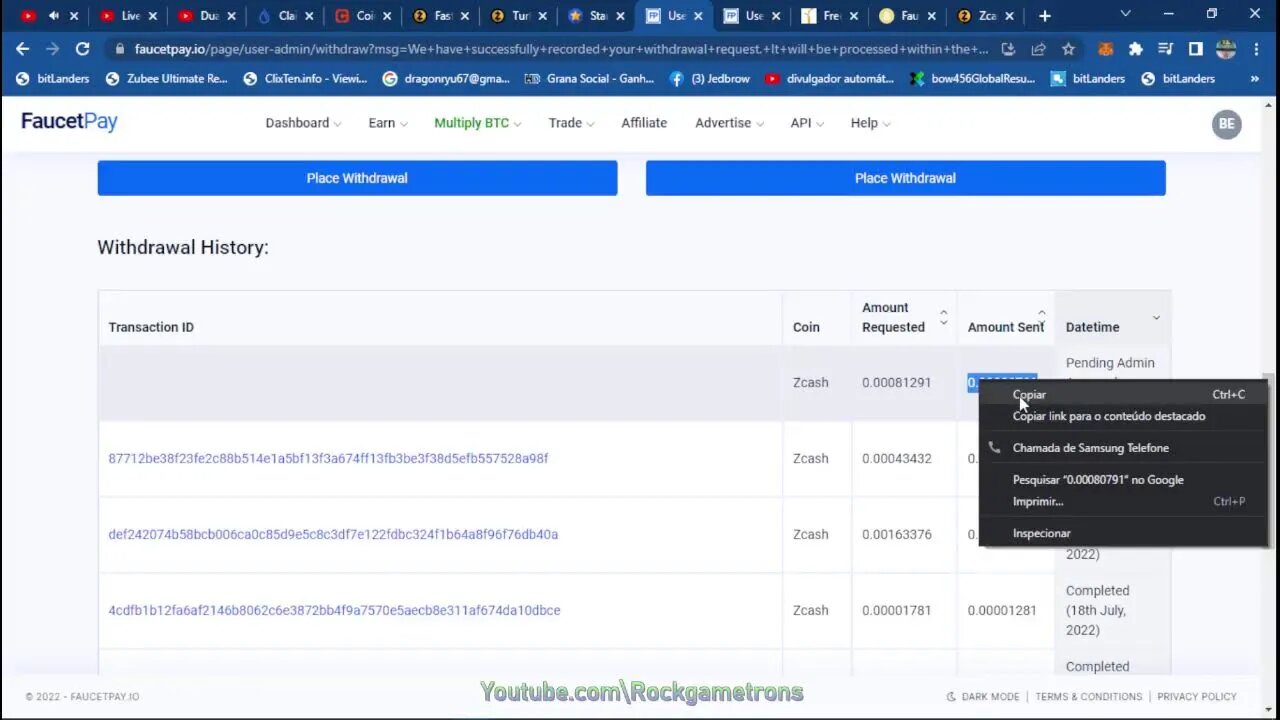Open the Zubee Ultimate bookmark
Screen dimensions: 1280x720
tap(166, 78)
